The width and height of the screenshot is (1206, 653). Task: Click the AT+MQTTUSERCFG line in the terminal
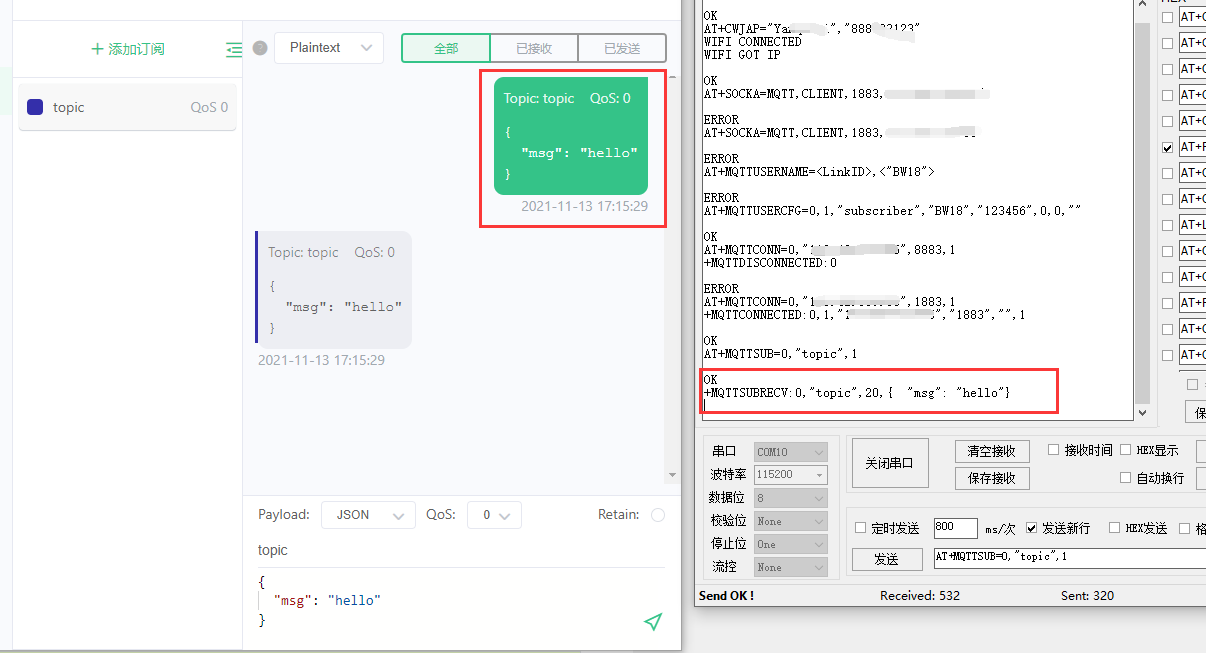pyautogui.click(x=892, y=211)
